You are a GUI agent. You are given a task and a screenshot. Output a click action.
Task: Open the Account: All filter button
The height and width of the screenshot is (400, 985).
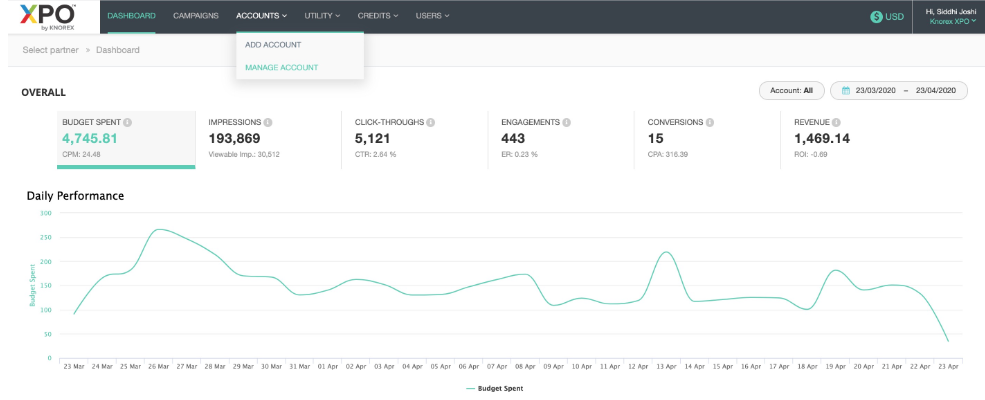[x=791, y=91]
